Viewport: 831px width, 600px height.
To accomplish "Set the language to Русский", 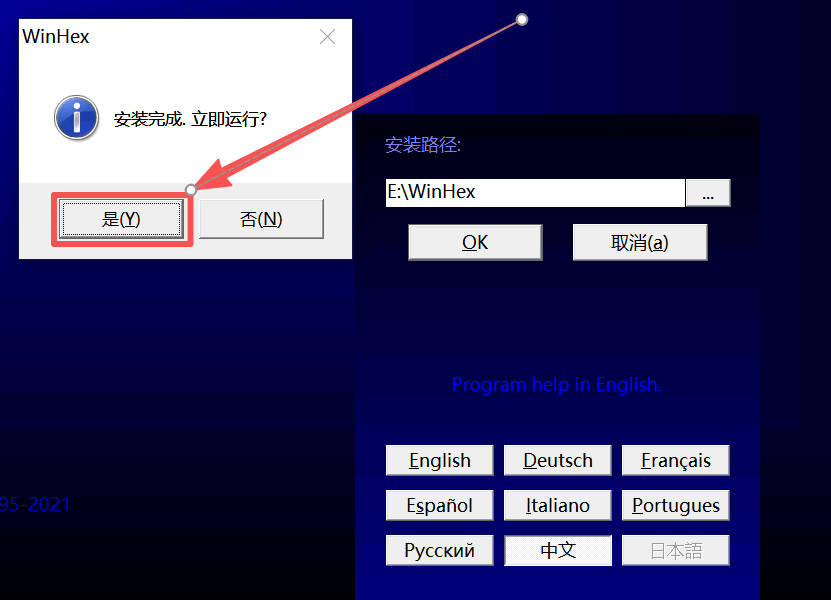I will pos(439,551).
